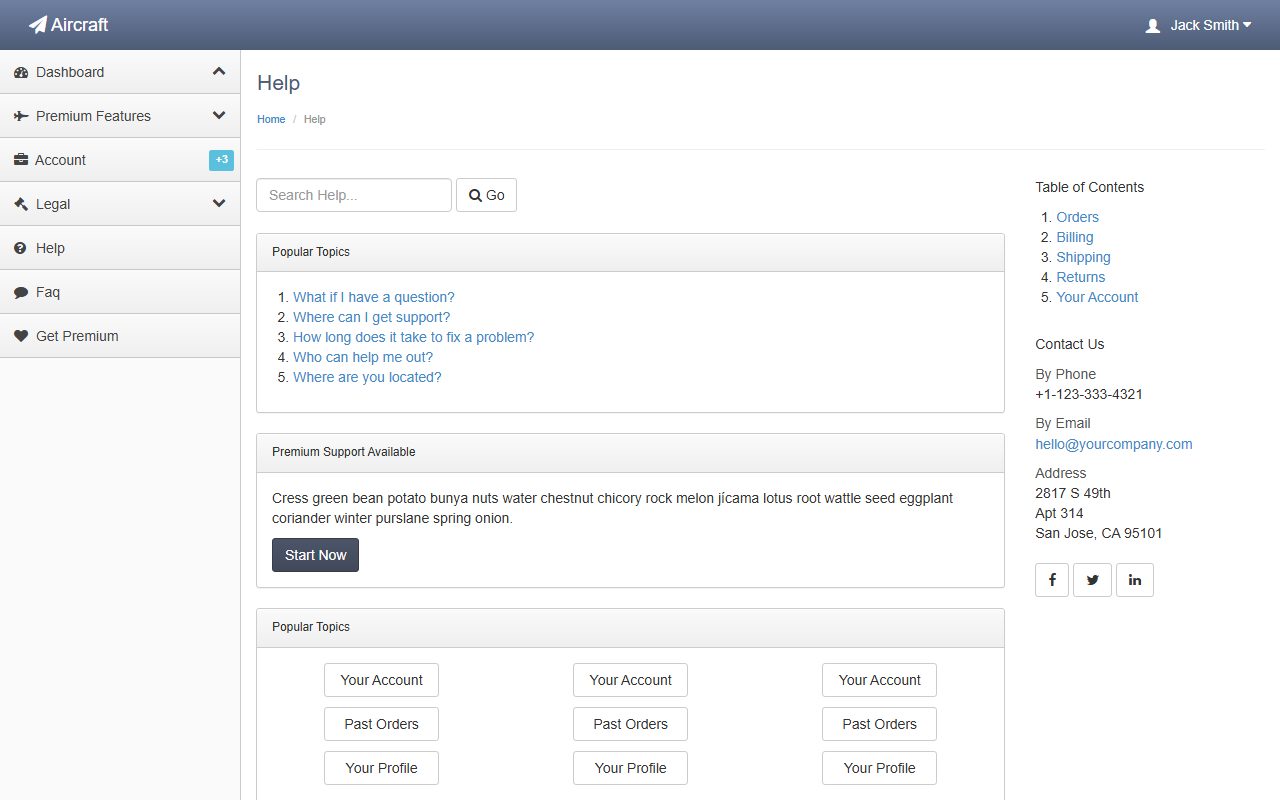Click the phone number +1-123-333-4321
Viewport: 1280px width, 800px height.
[1089, 394]
